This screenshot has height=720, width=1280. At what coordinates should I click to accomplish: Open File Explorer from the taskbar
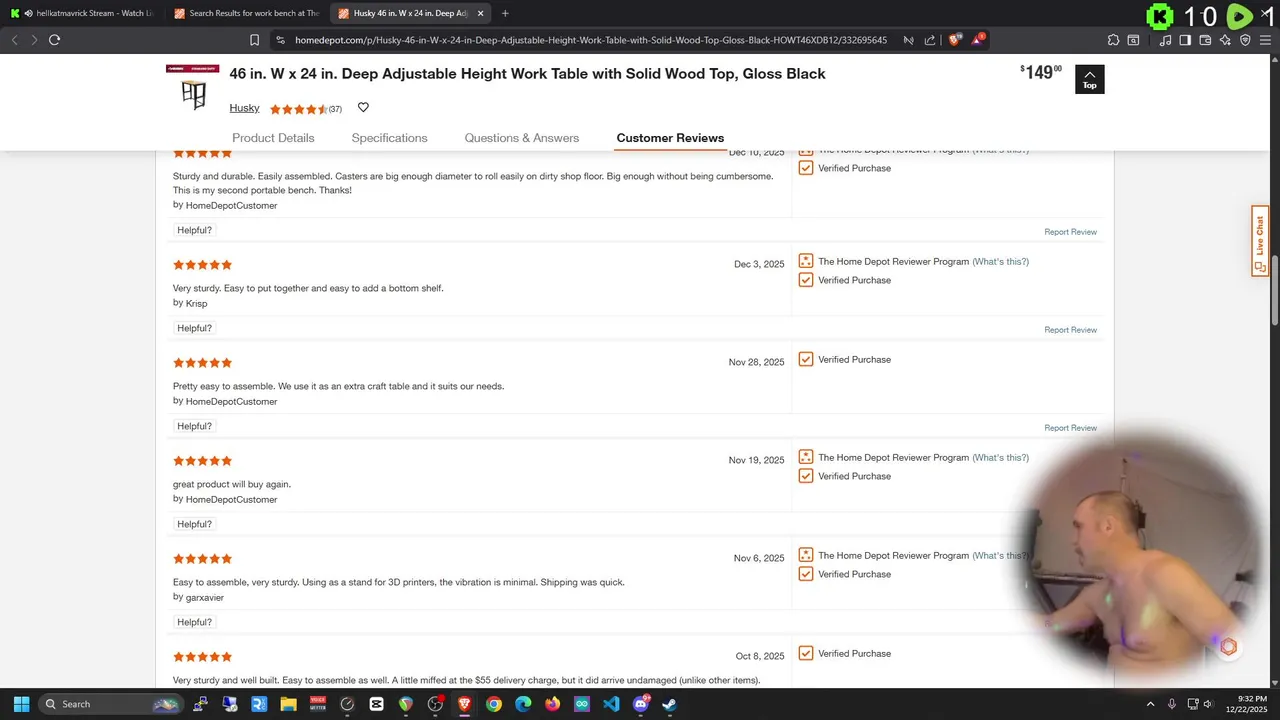pyautogui.click(x=288, y=704)
